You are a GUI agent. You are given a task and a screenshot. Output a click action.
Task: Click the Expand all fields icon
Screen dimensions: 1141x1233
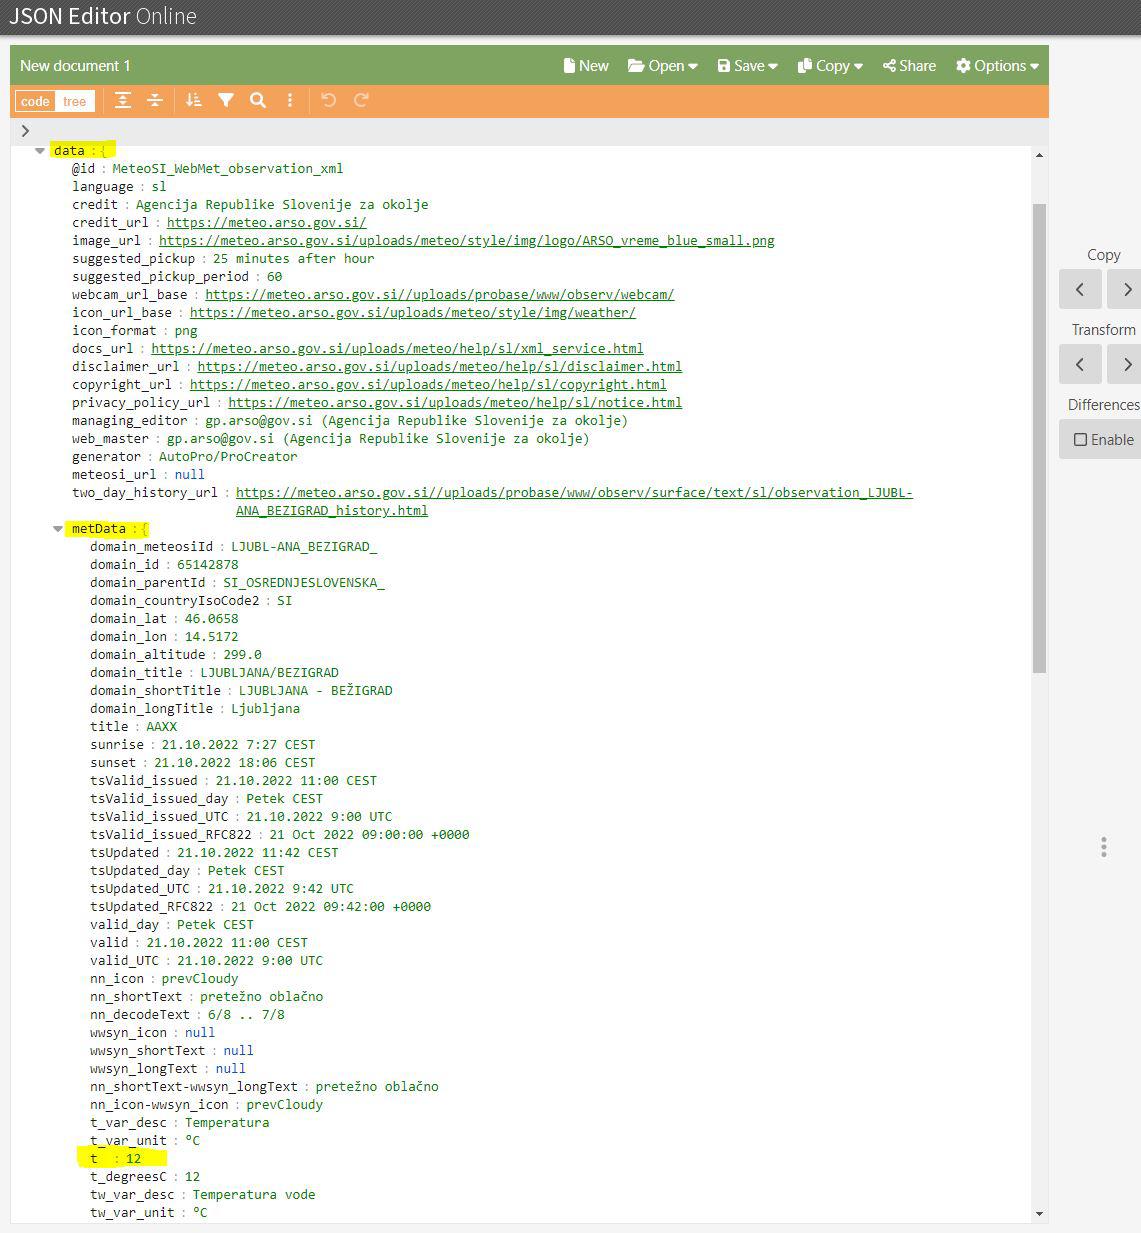122,100
